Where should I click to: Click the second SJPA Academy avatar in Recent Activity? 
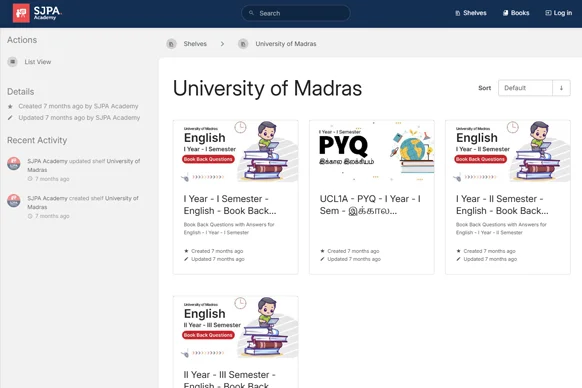coord(14,201)
